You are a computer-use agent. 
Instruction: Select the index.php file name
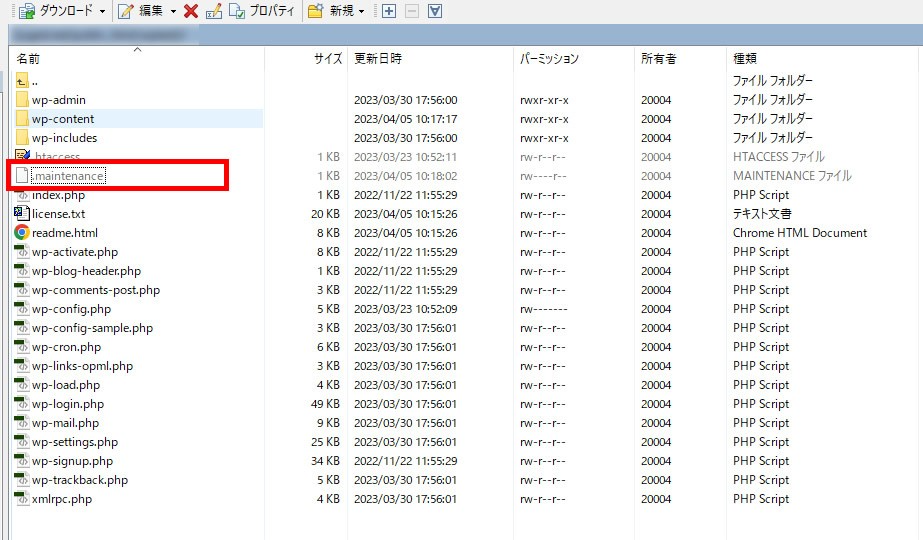[x=58, y=195]
